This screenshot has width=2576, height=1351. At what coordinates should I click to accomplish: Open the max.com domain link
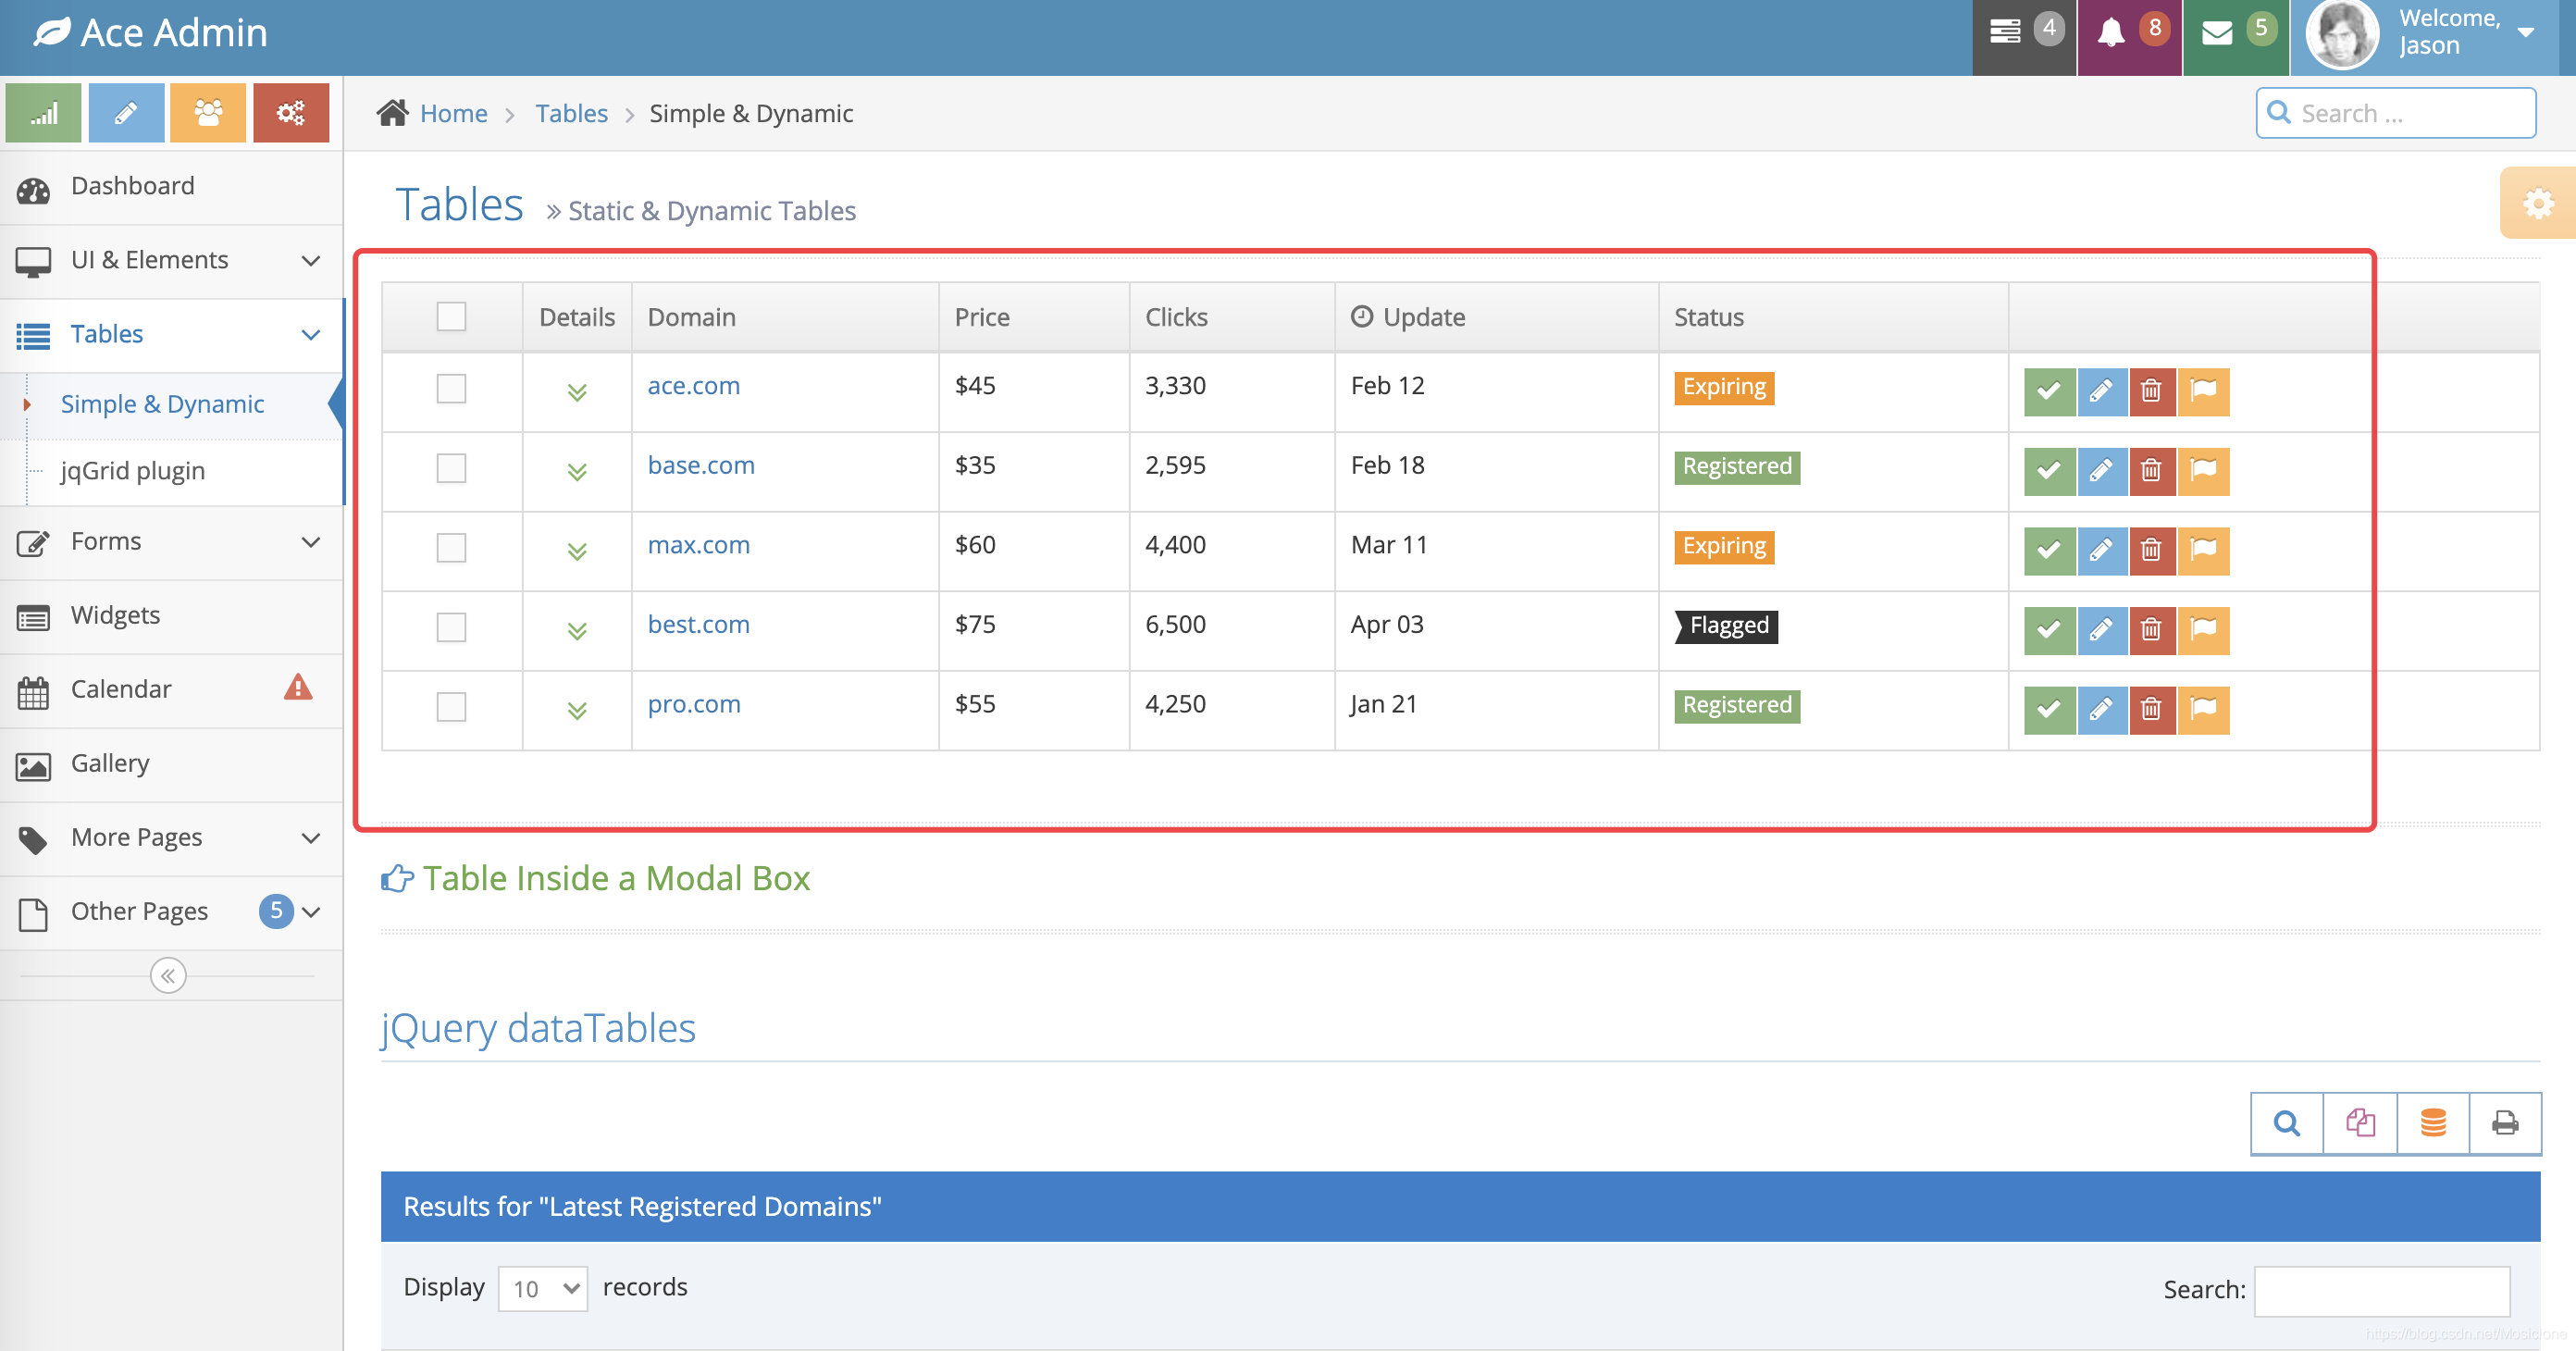[699, 545]
